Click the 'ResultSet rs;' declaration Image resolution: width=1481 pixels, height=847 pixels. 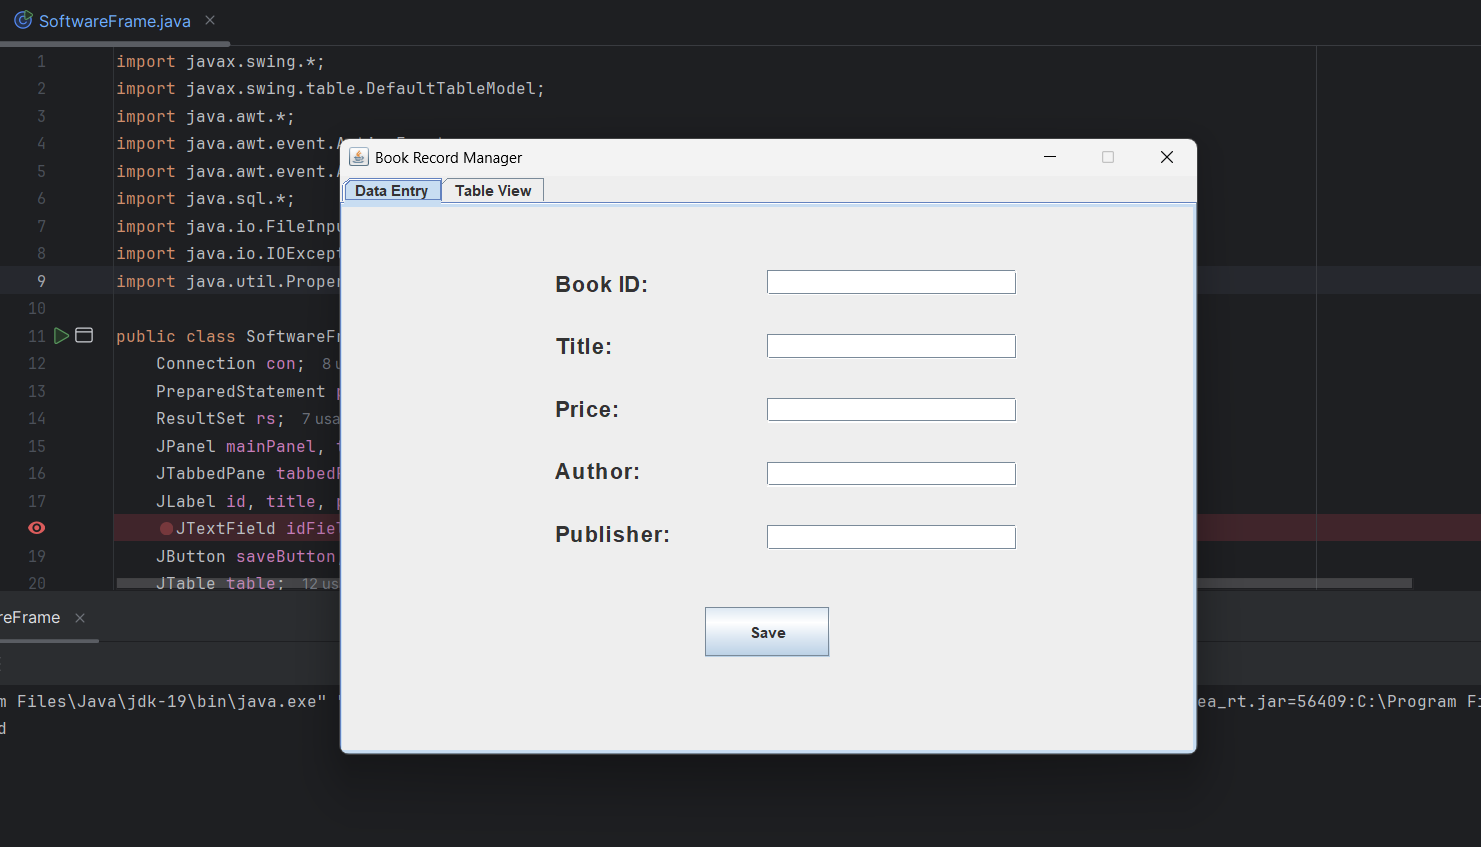pos(220,419)
